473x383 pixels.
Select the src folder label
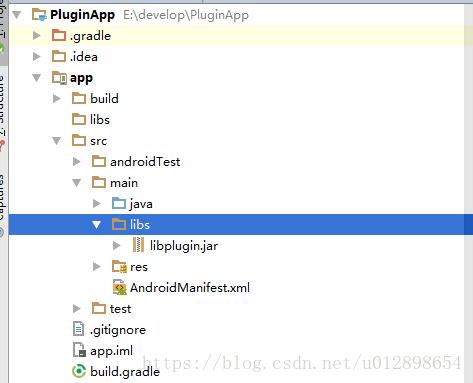pos(99,141)
